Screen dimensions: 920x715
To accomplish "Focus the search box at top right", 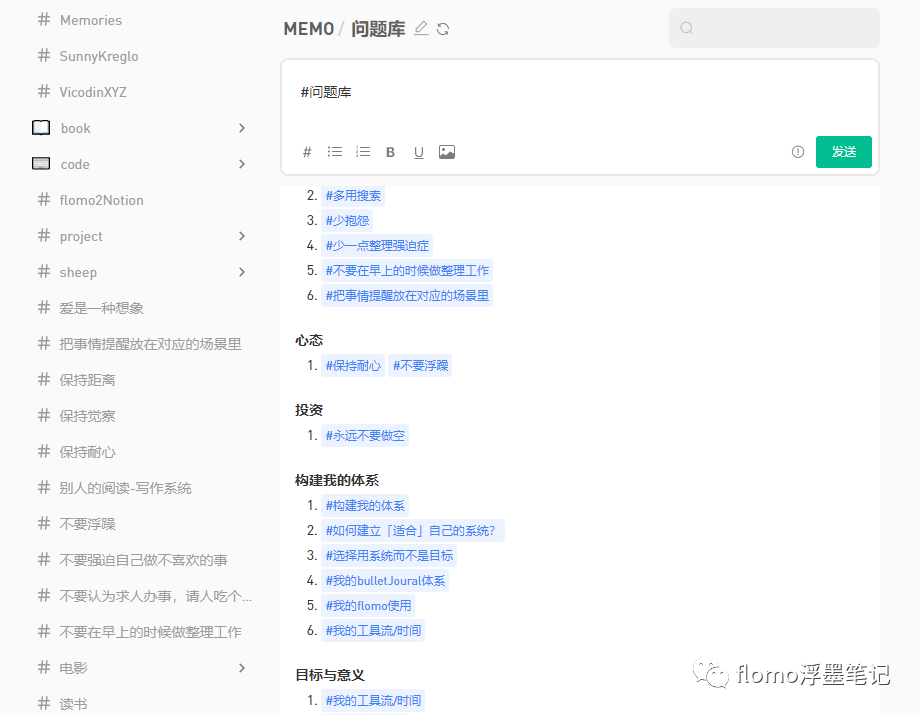I will pos(774,28).
